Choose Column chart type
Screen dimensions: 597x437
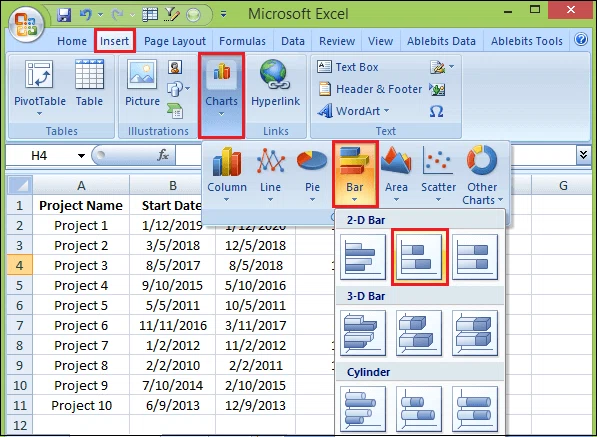pyautogui.click(x=227, y=174)
